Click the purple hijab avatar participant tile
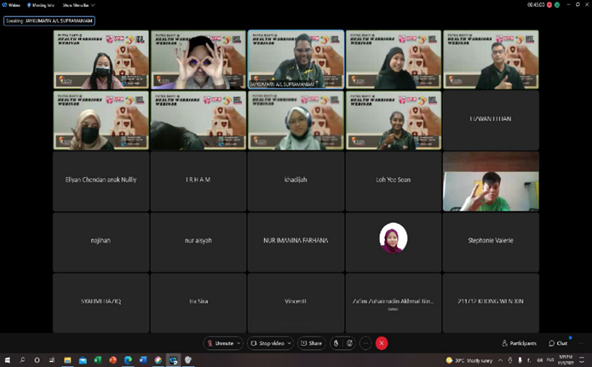The image size is (592, 367). pyautogui.click(x=393, y=242)
